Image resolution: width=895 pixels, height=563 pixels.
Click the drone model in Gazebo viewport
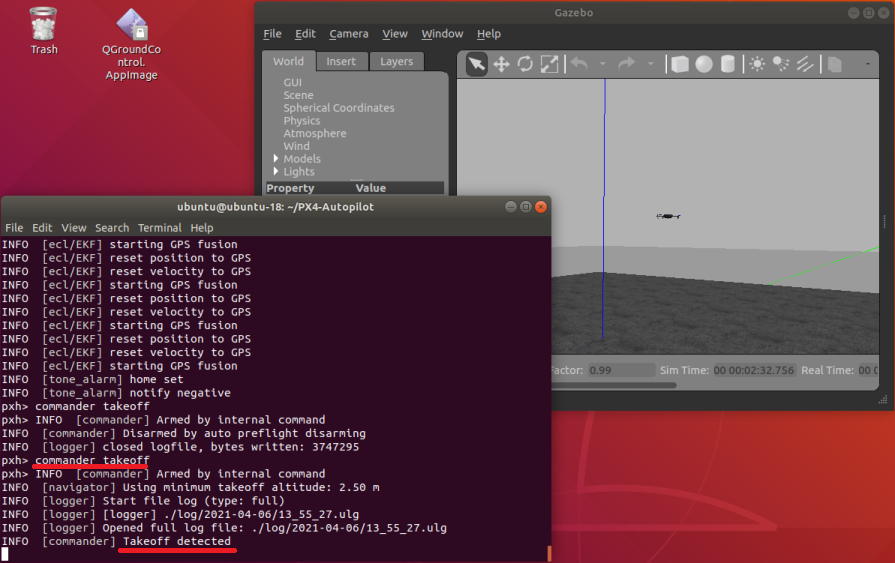tap(668, 216)
